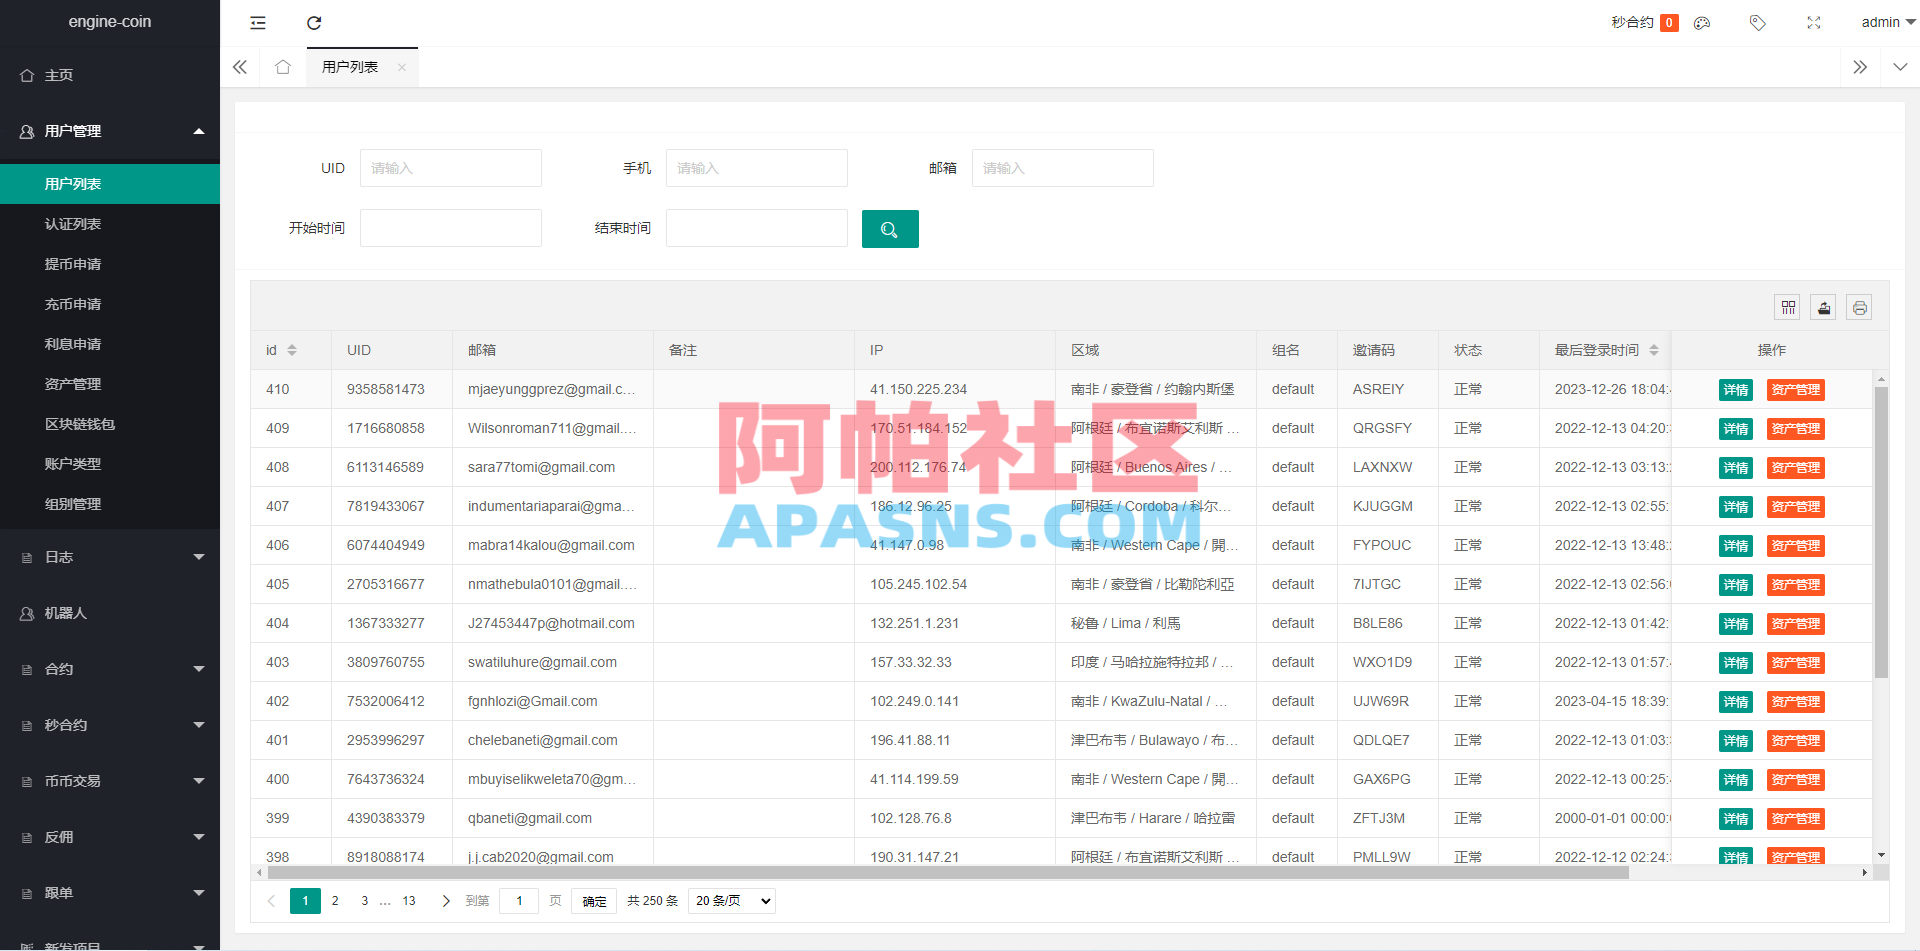Image resolution: width=1920 pixels, height=951 pixels.
Task: Switch to the 用户列表 tab
Action: pos(348,67)
